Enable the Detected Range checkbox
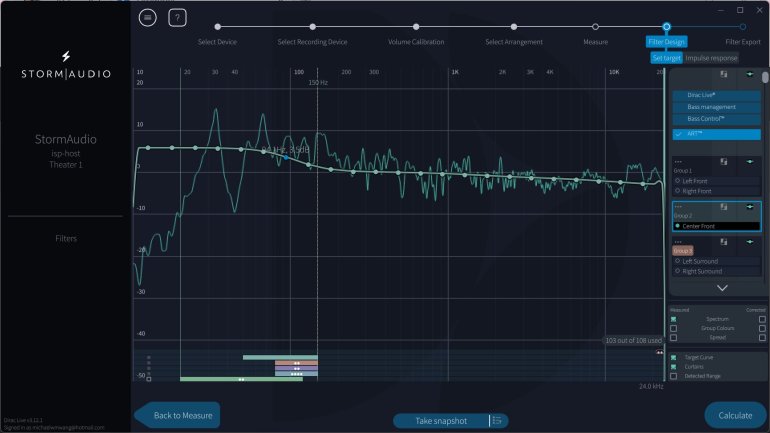The height and width of the screenshot is (433, 770). tap(673, 376)
